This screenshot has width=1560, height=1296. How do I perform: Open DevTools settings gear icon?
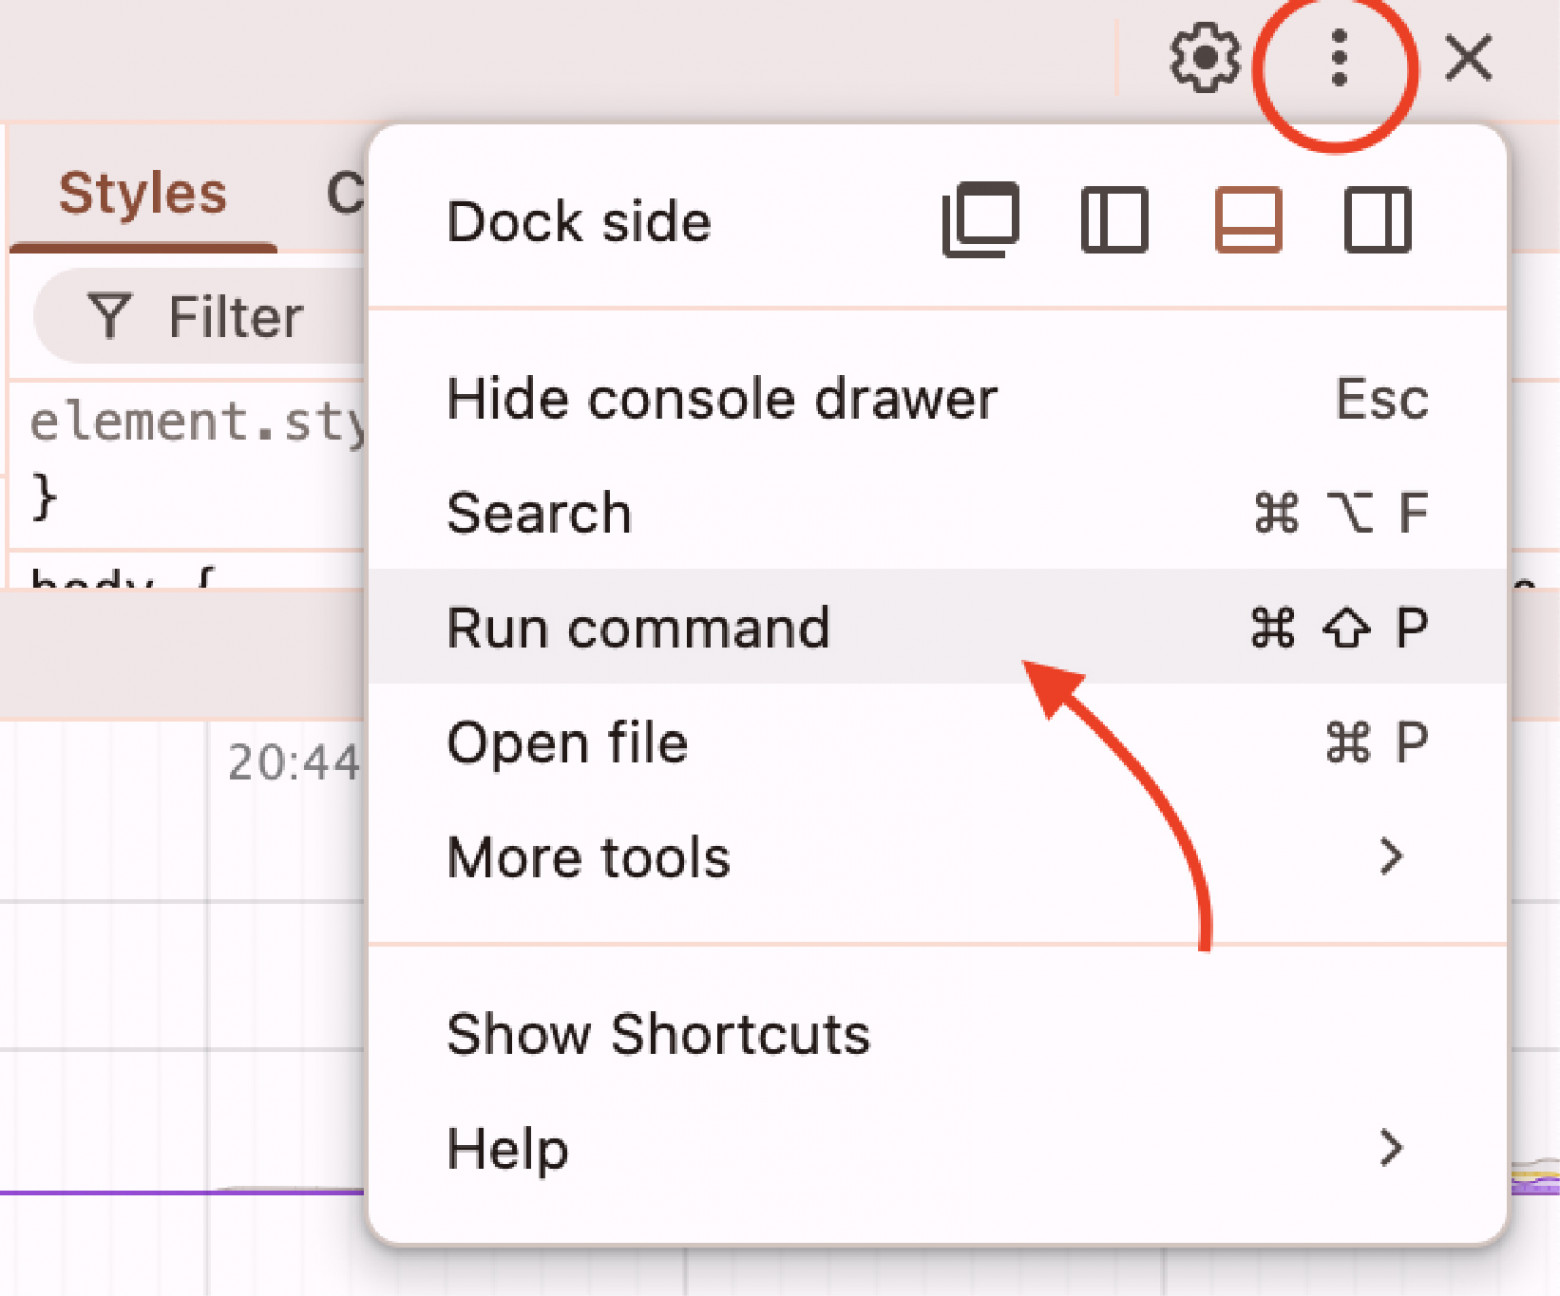pos(1204,58)
